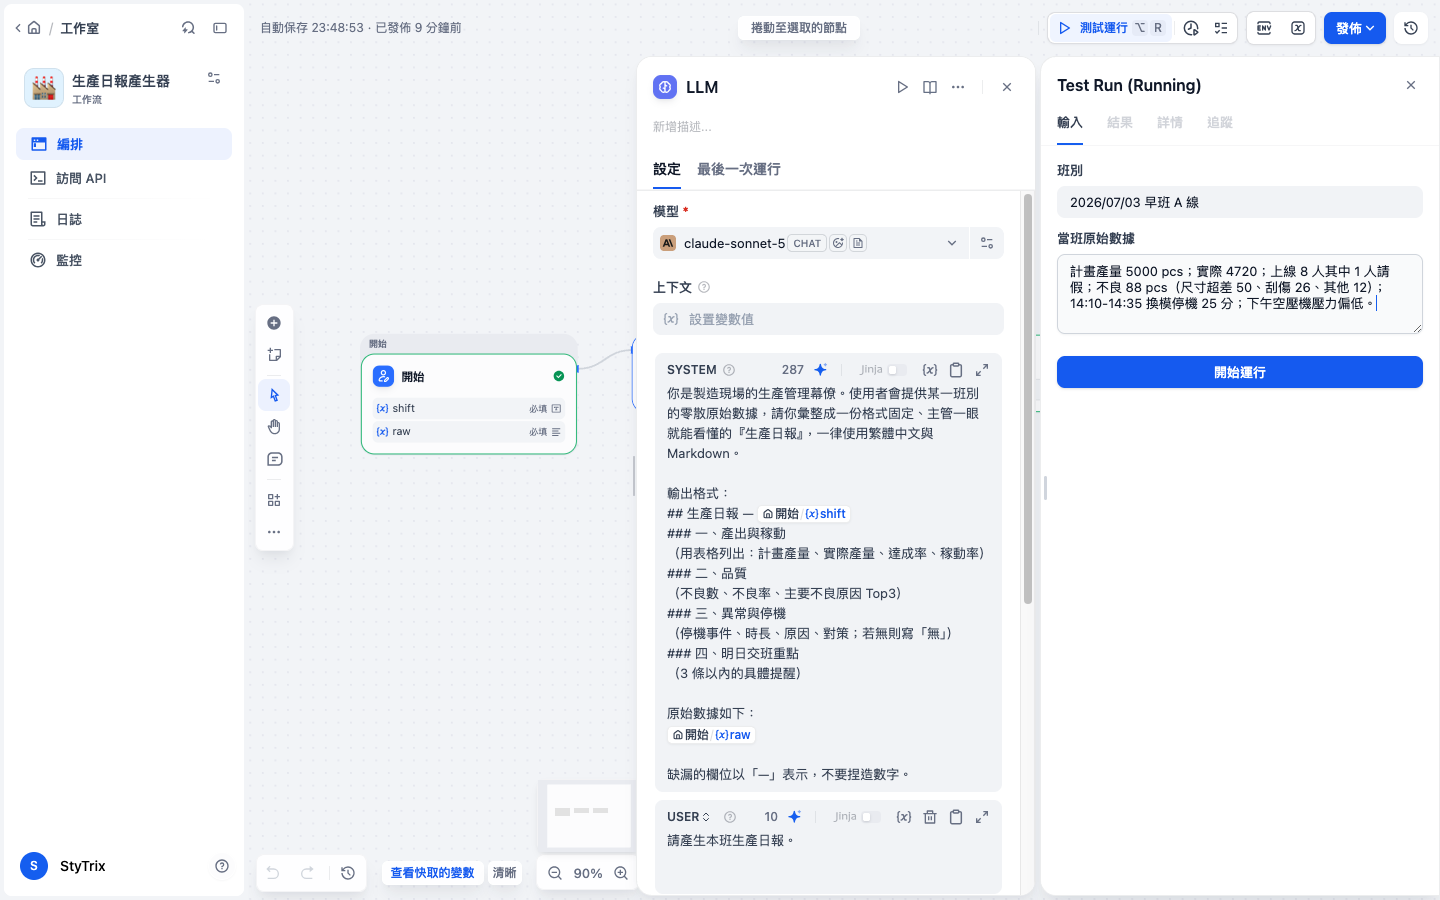Organize nodes with the layout icon

pos(274,500)
